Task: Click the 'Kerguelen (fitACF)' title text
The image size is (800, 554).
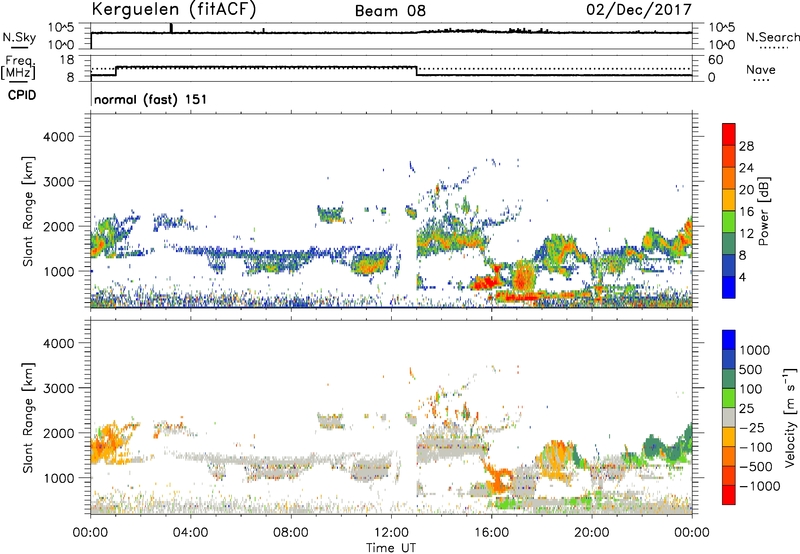Action: (x=173, y=9)
